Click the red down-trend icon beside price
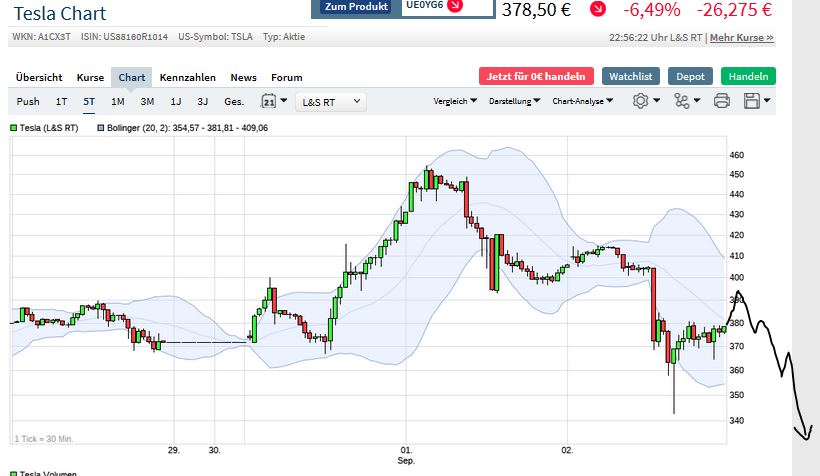The image size is (820, 476). tap(598, 9)
